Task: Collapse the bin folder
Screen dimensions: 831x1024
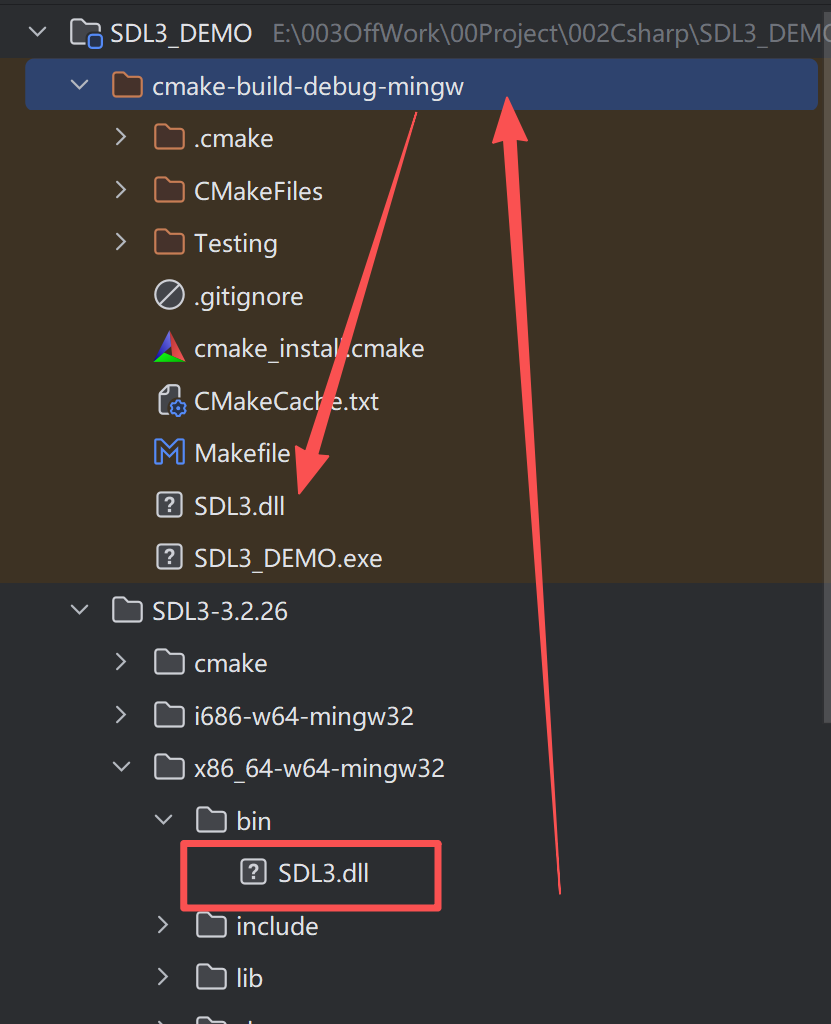Action: [163, 820]
